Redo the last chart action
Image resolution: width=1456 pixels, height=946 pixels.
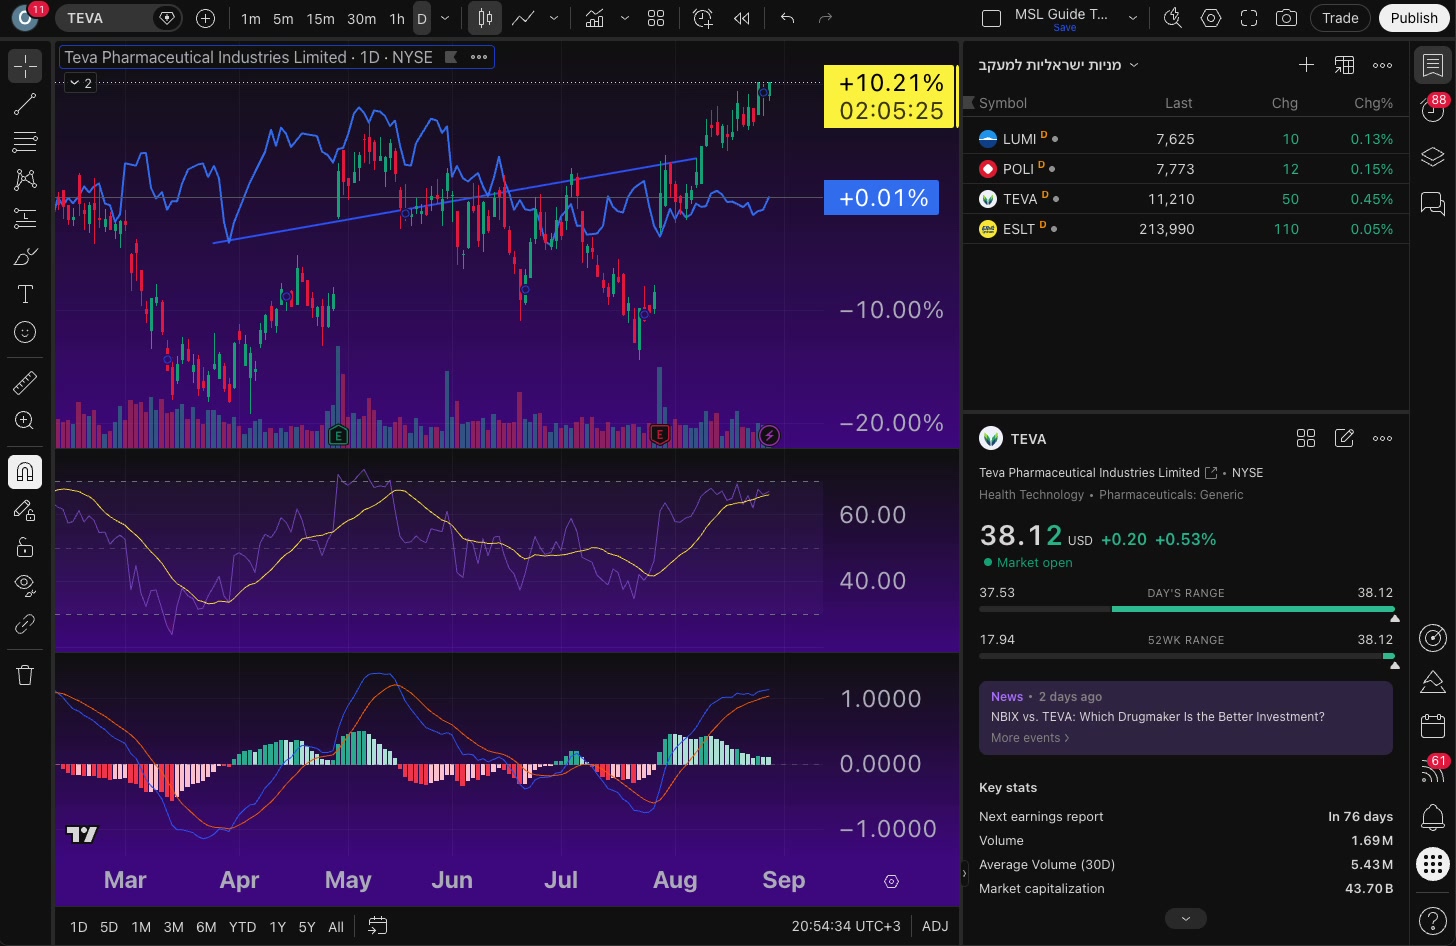(x=825, y=18)
